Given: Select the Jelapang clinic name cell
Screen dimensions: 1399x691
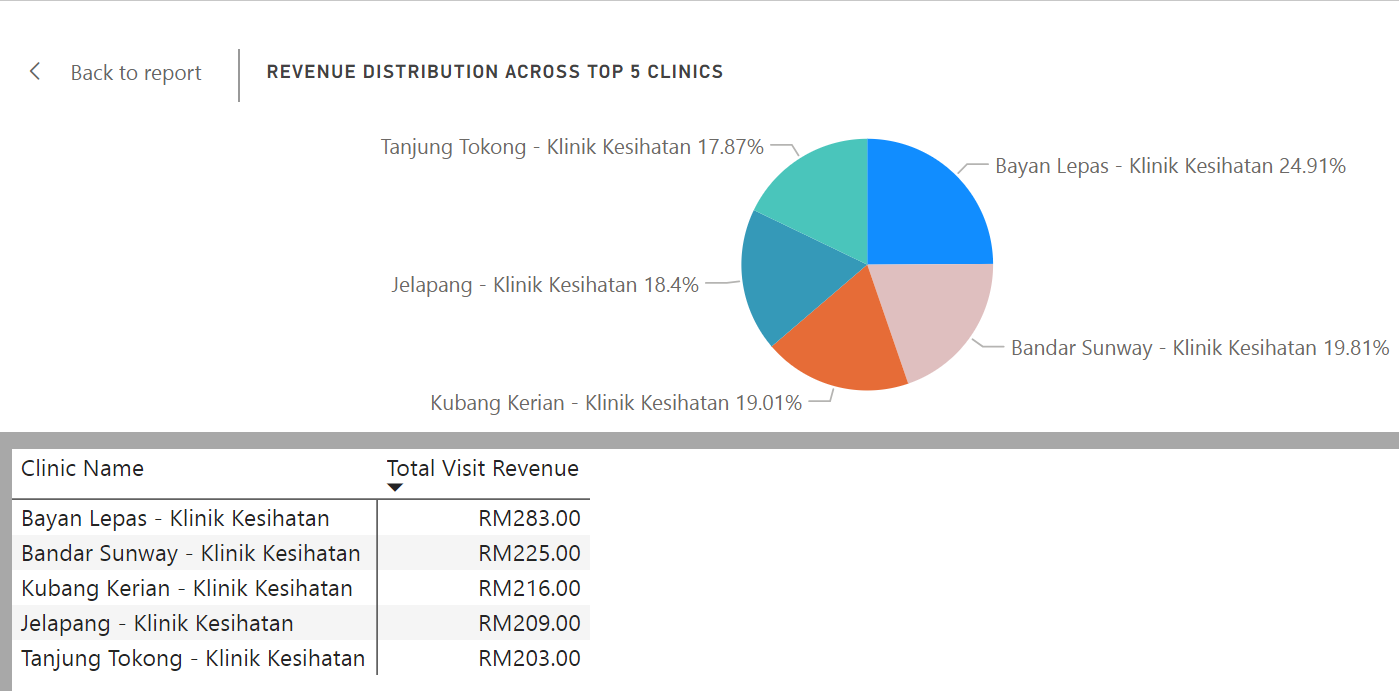Looking at the screenshot, I should click(157, 623).
